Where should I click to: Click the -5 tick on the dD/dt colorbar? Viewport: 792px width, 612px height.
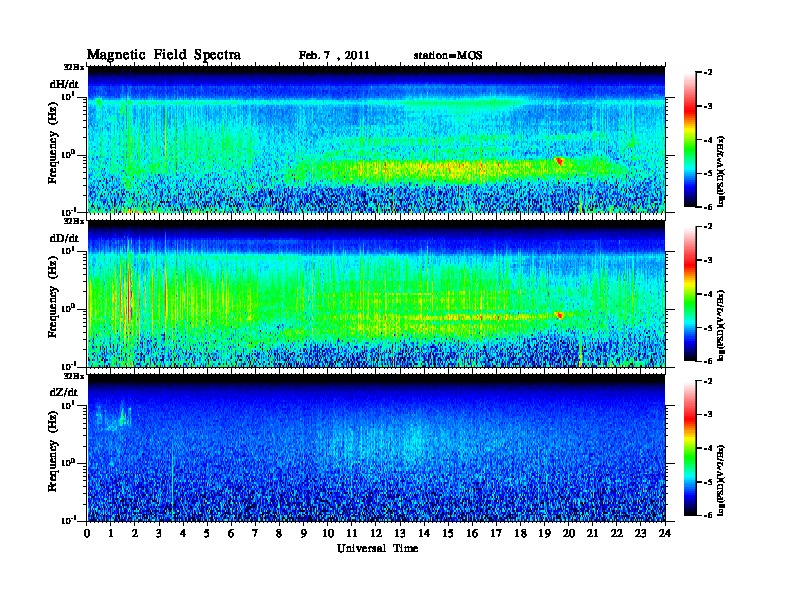coord(708,327)
